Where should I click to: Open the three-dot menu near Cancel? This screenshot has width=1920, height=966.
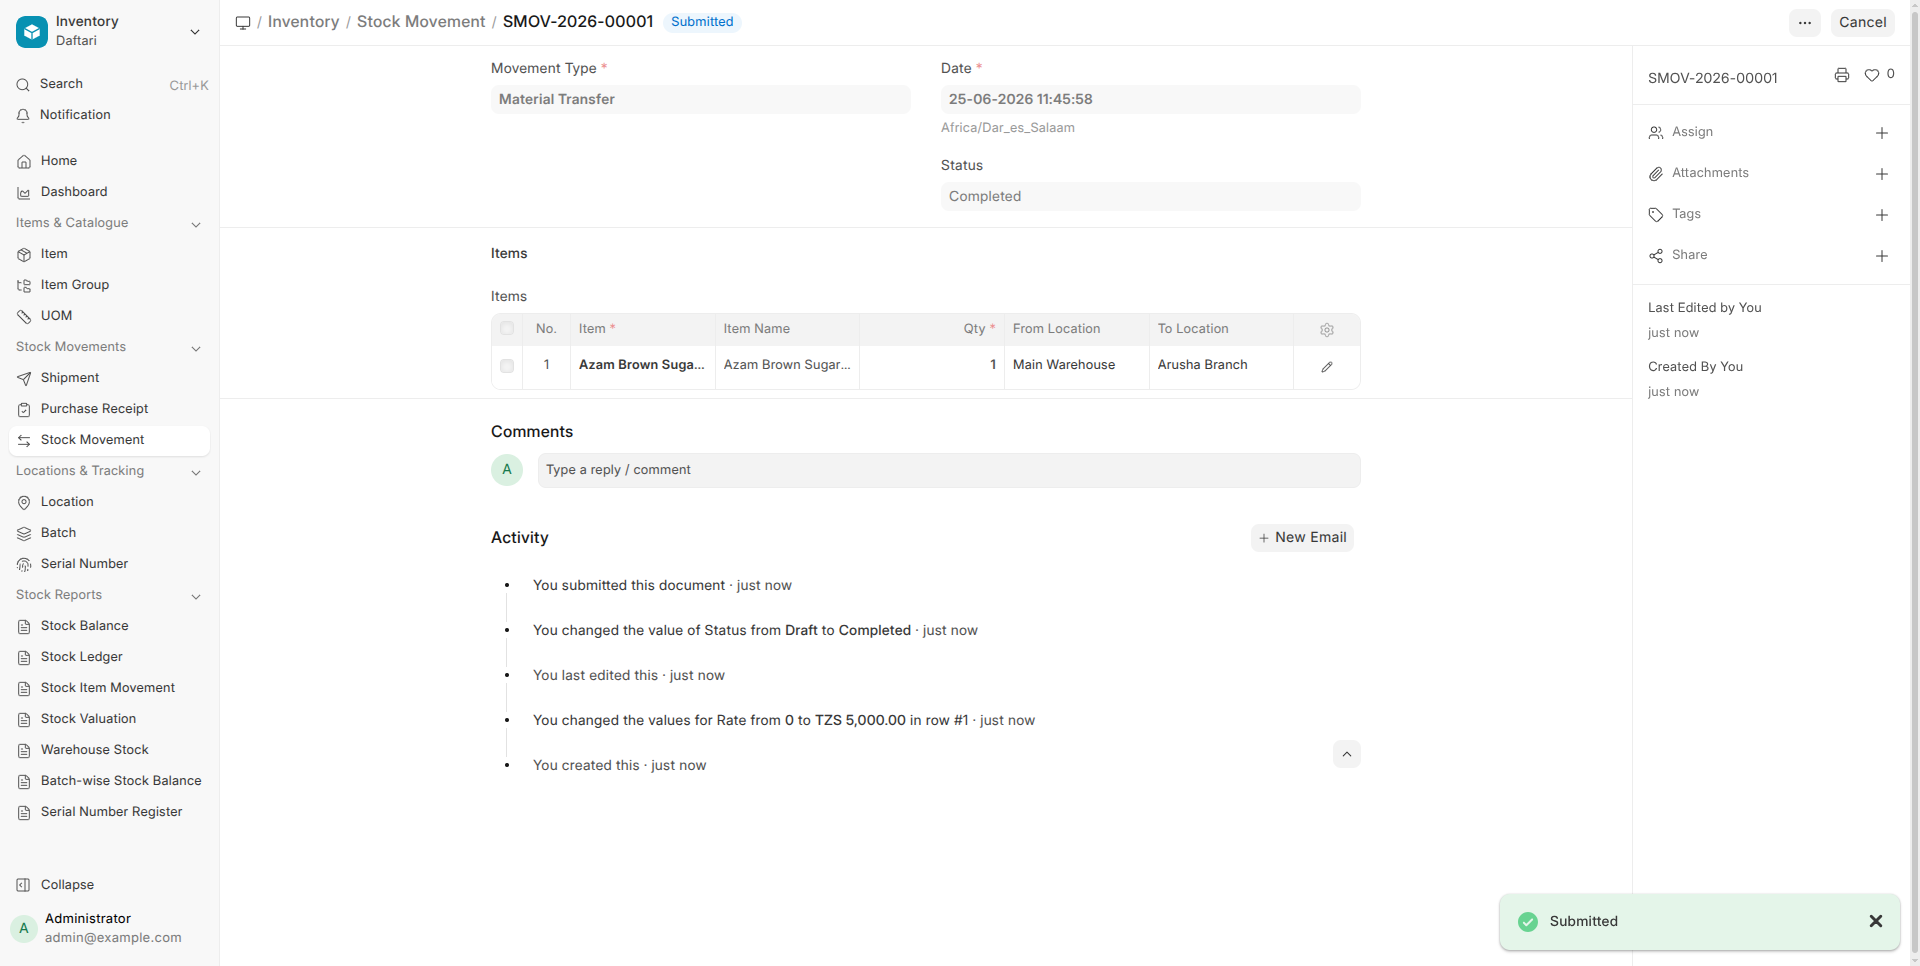pyautogui.click(x=1804, y=22)
